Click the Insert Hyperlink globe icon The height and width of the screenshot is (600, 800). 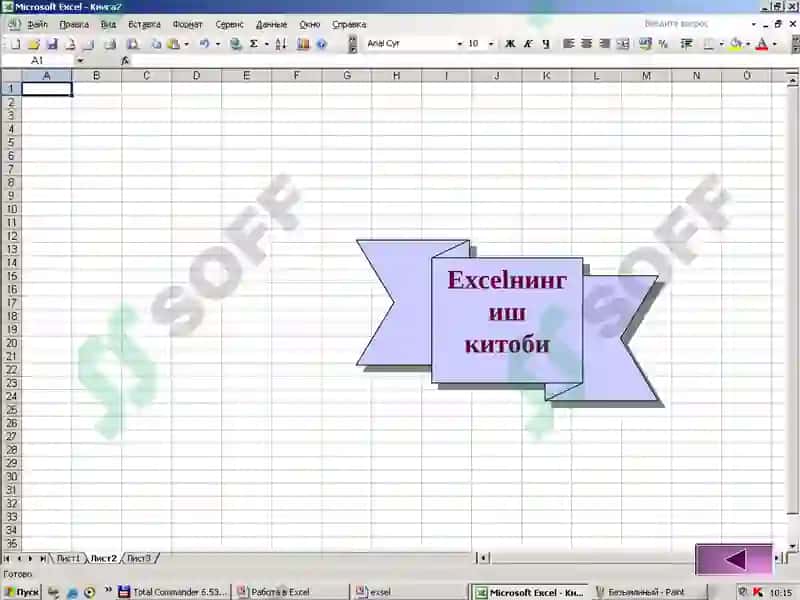click(235, 44)
